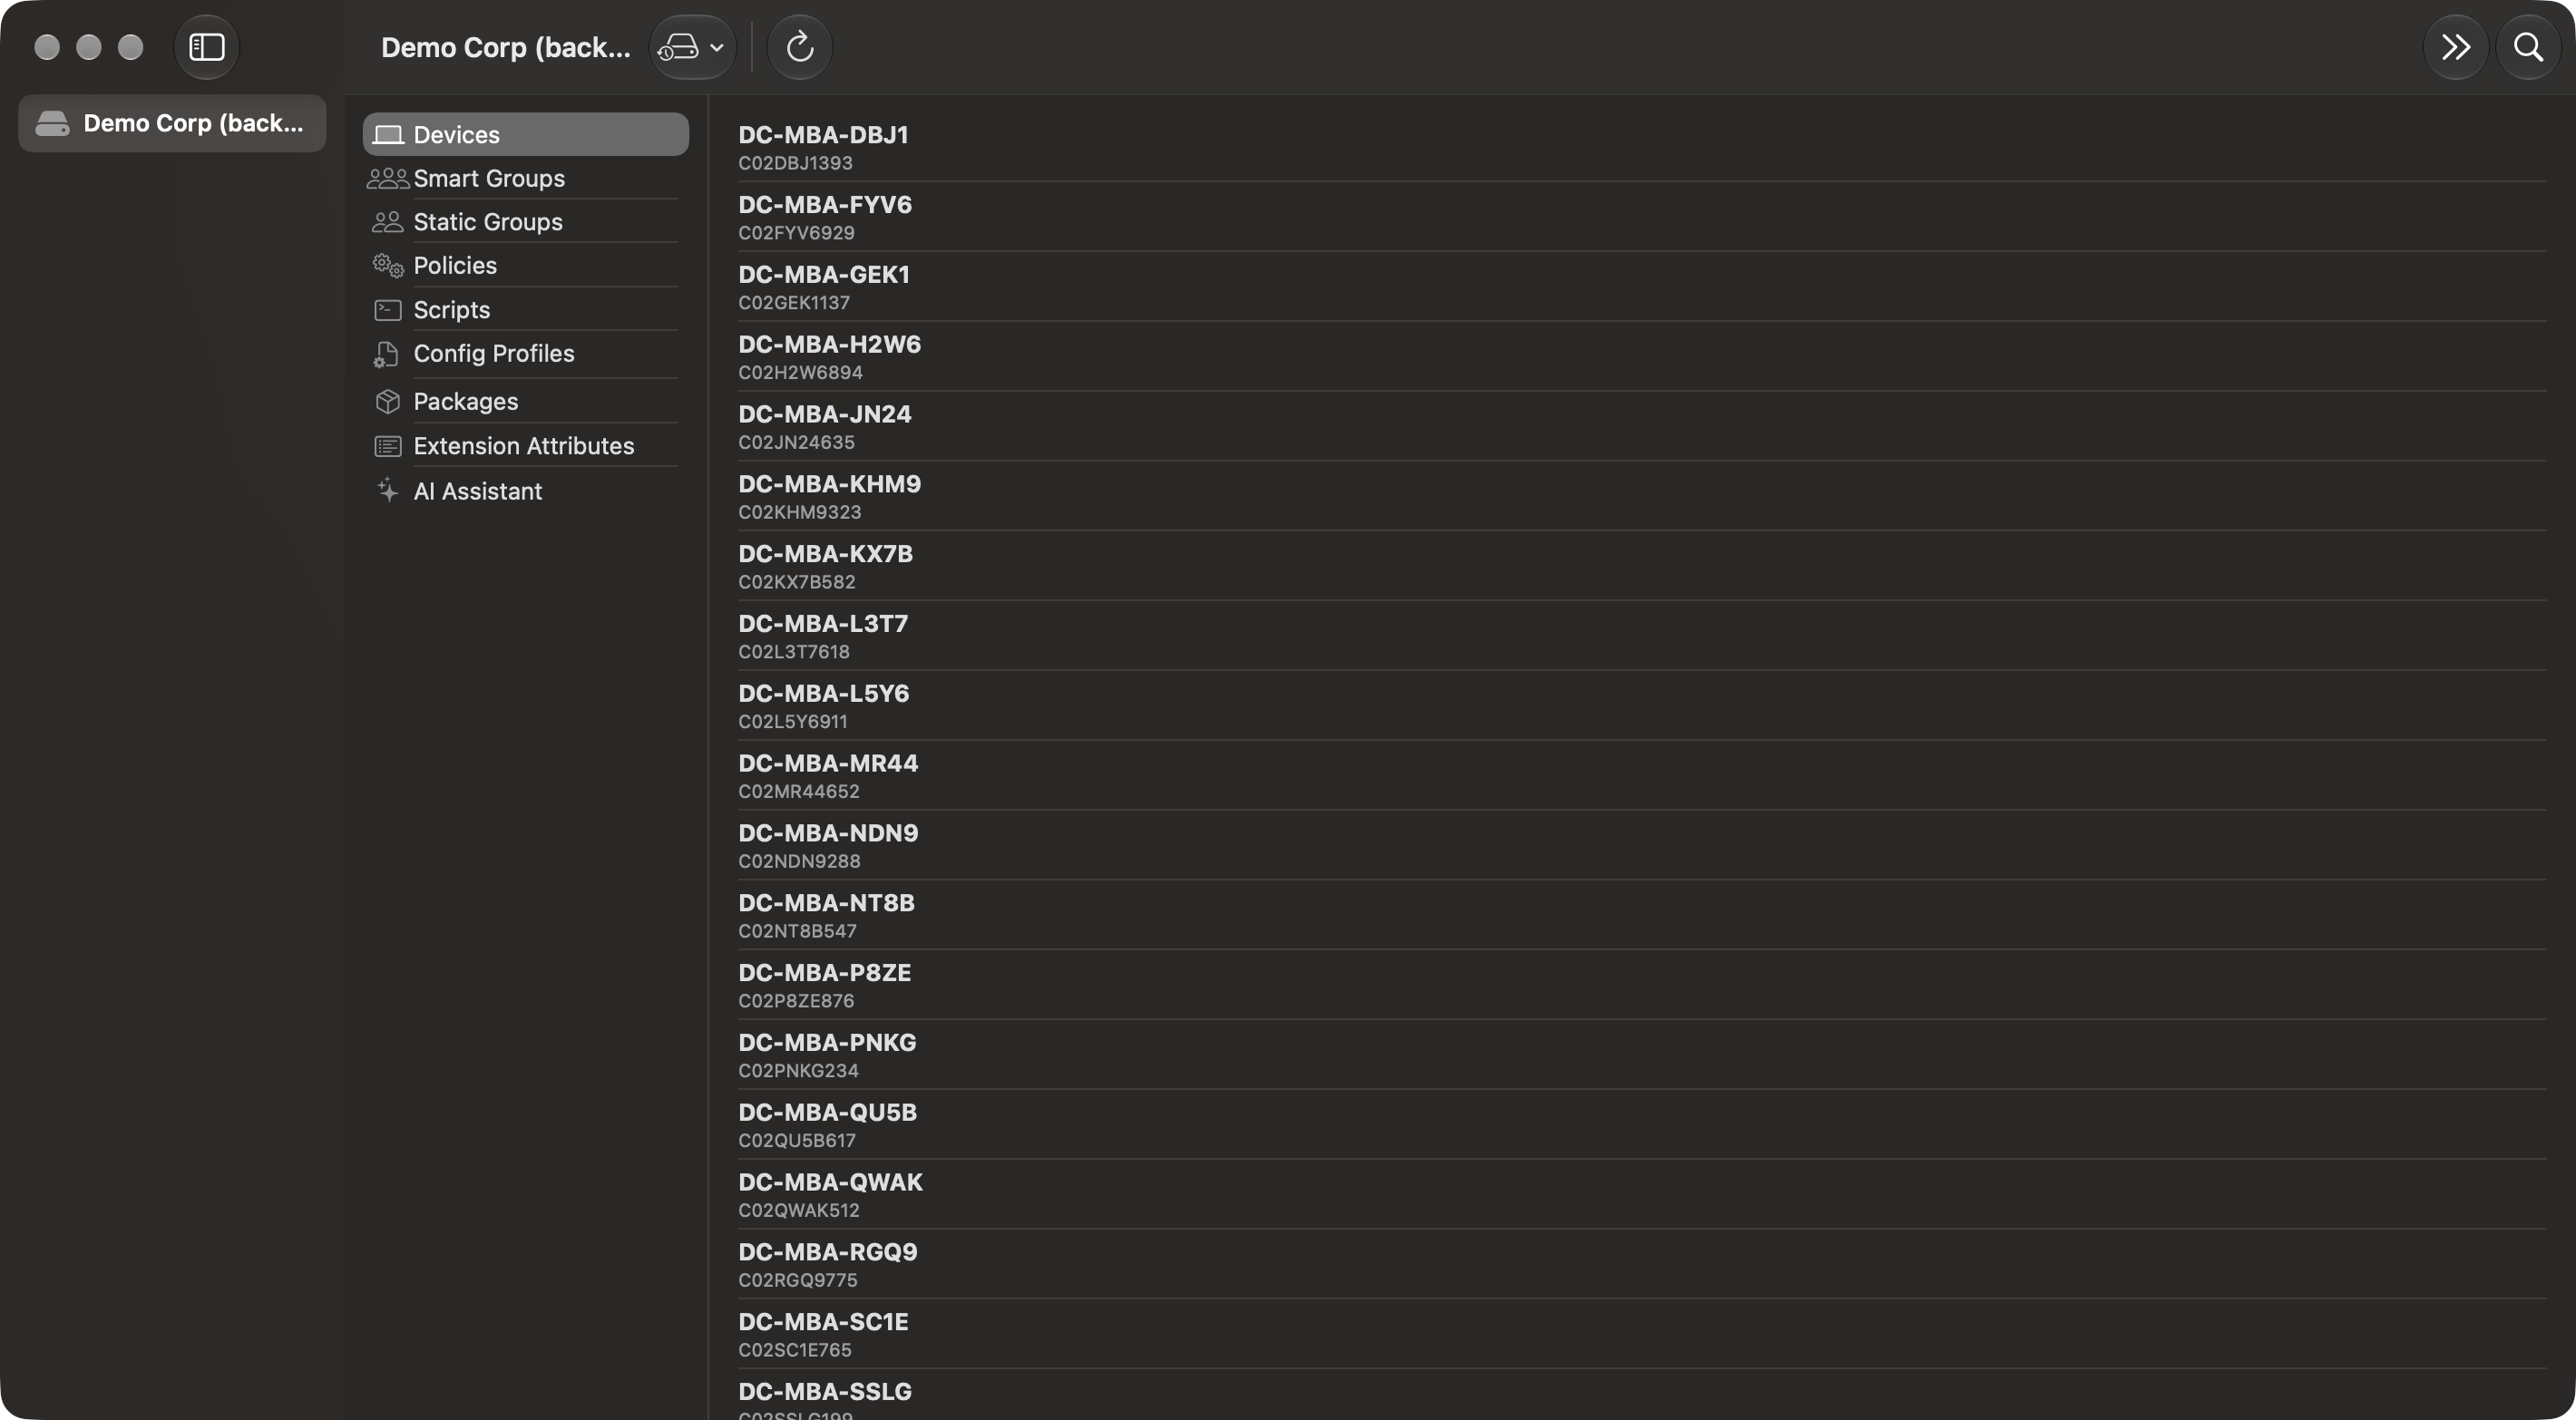Image resolution: width=2576 pixels, height=1420 pixels.
Task: Click the Demo Corp title in toolbar
Action: (506, 47)
